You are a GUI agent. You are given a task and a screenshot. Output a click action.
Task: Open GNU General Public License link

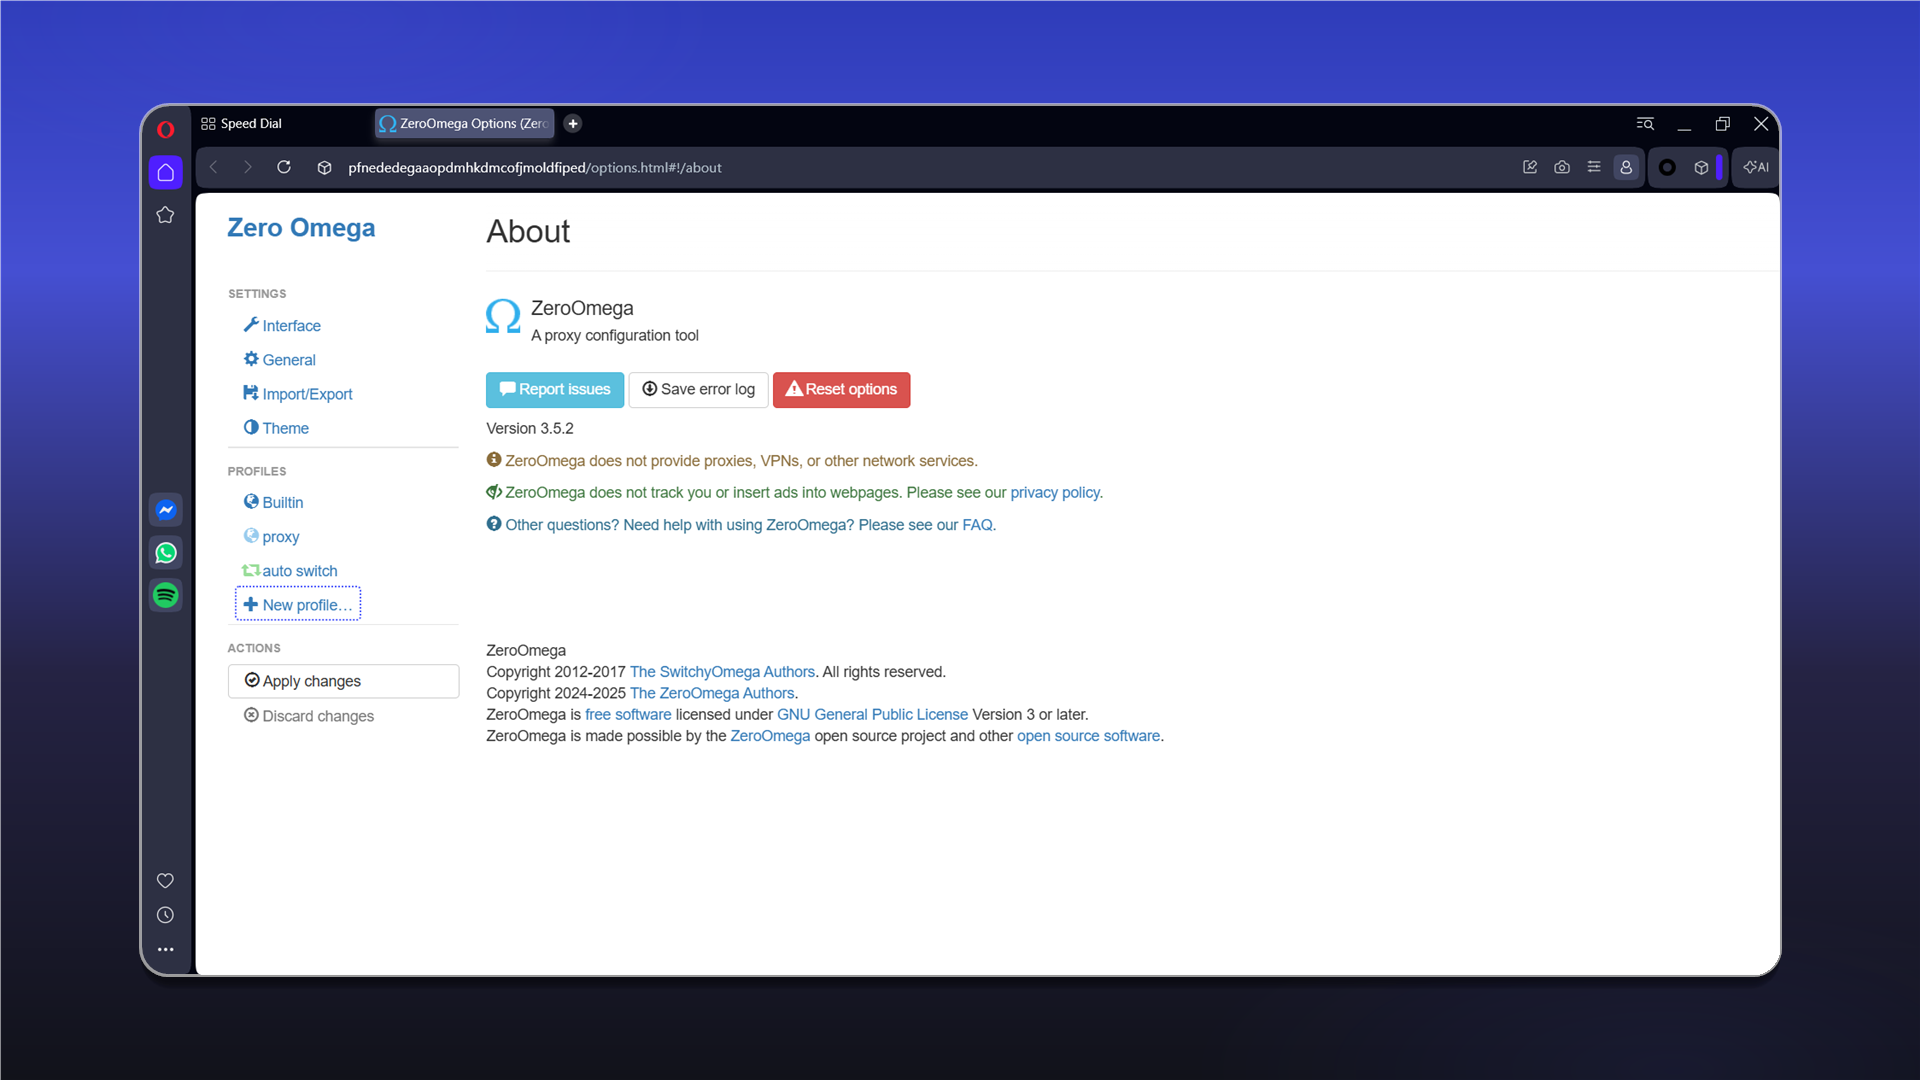(872, 715)
